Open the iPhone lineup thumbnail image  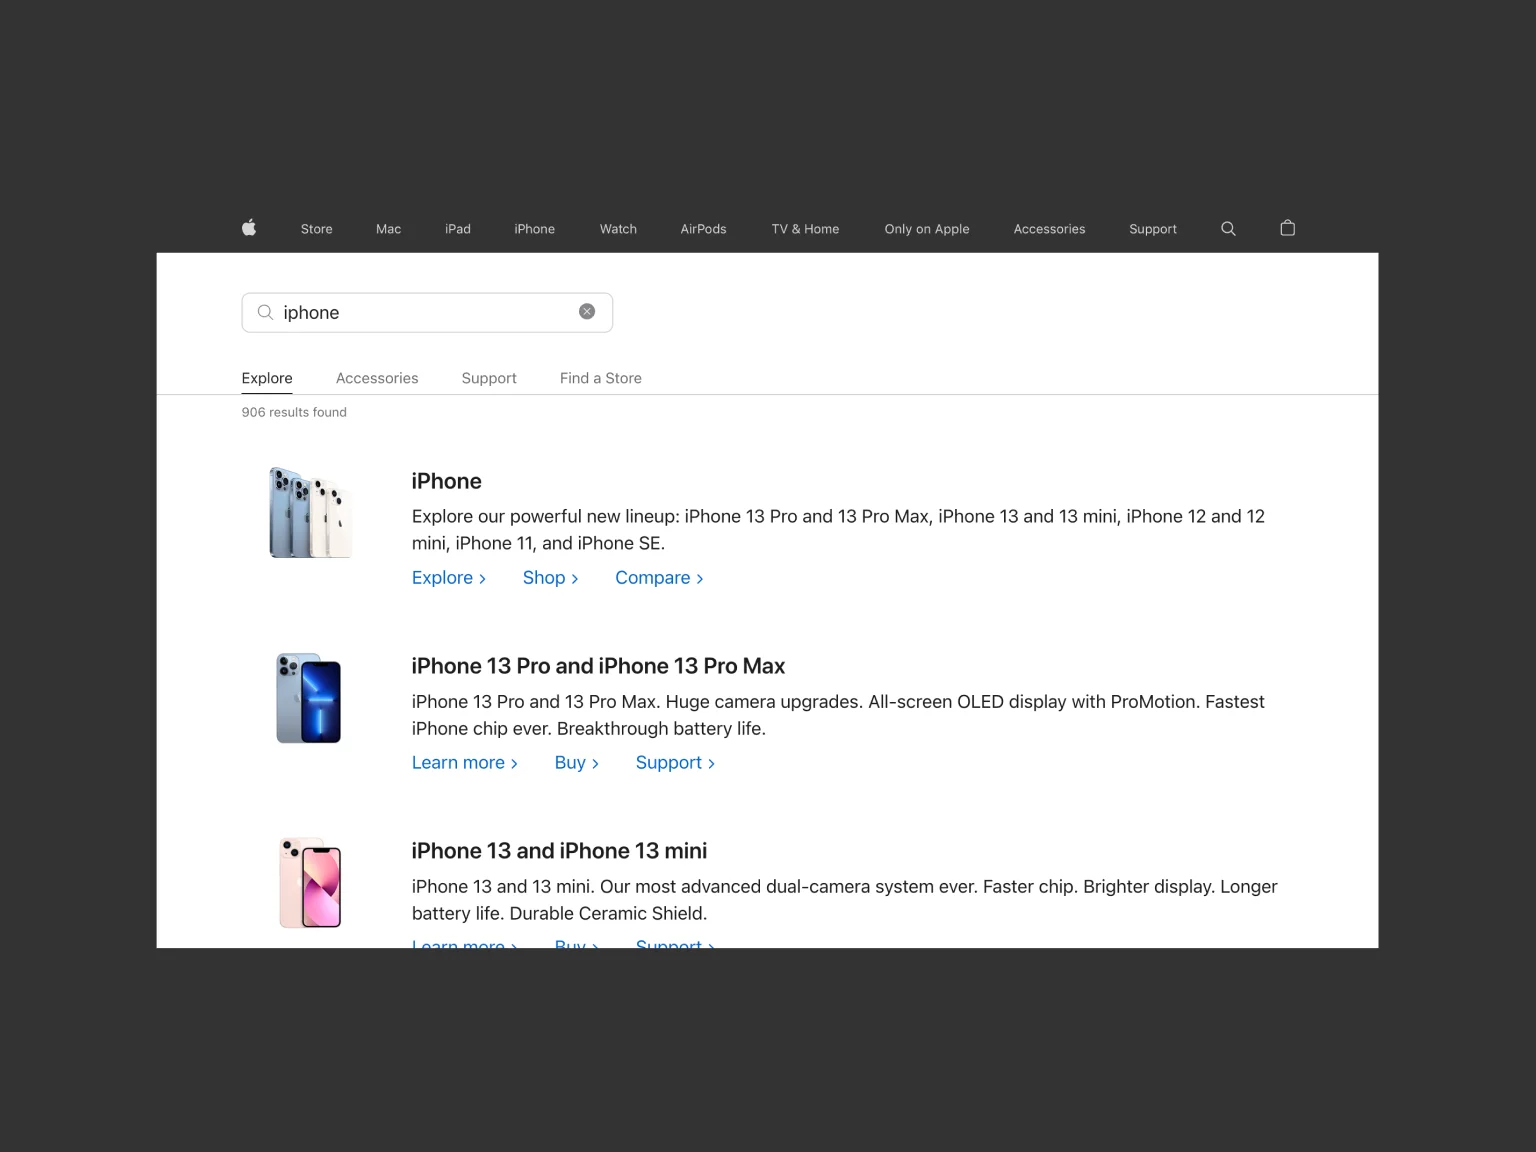310,512
